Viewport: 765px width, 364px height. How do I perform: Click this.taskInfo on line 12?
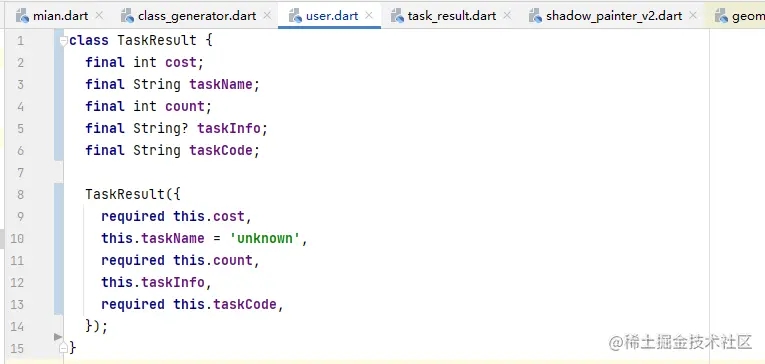click(x=153, y=282)
